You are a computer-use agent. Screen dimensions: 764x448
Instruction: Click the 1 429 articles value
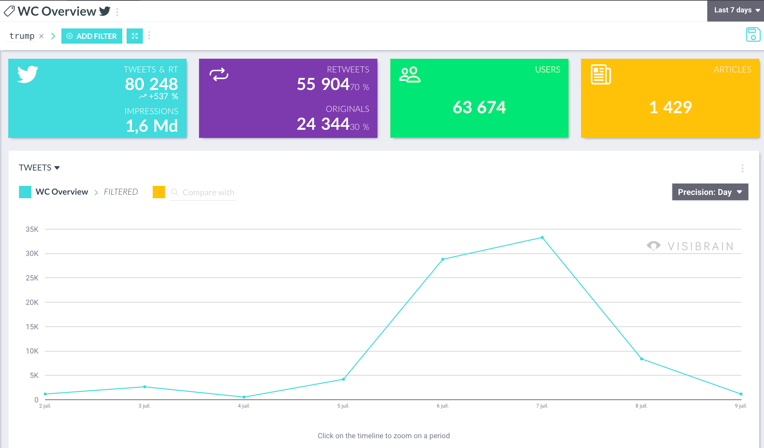tap(670, 107)
